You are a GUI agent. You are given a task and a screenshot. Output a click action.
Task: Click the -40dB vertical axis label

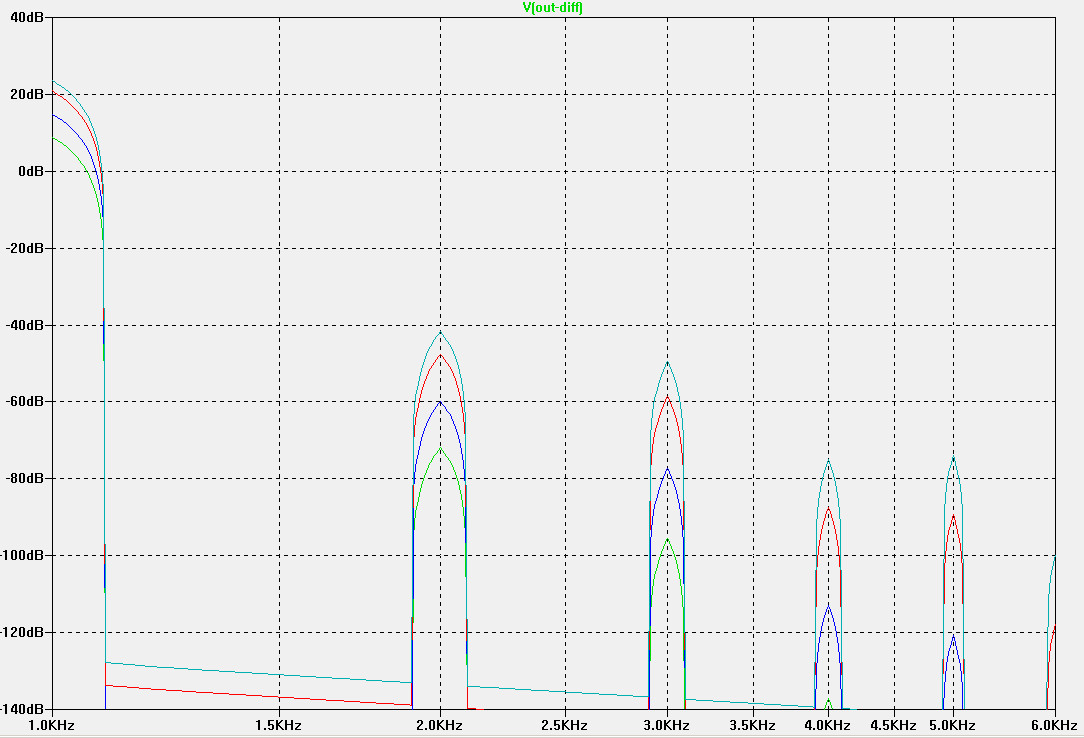point(25,325)
